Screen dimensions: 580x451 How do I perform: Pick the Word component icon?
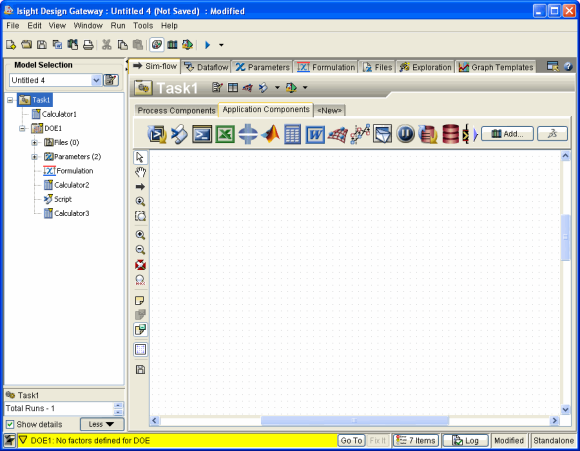315,134
